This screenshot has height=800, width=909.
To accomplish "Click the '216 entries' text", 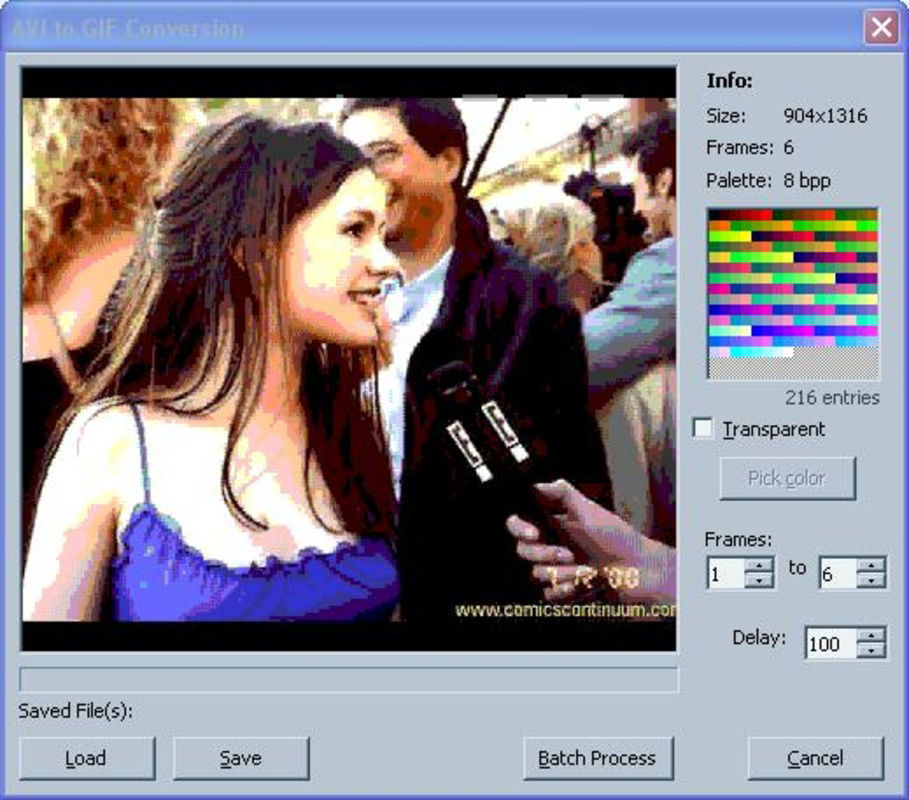I will click(x=832, y=398).
